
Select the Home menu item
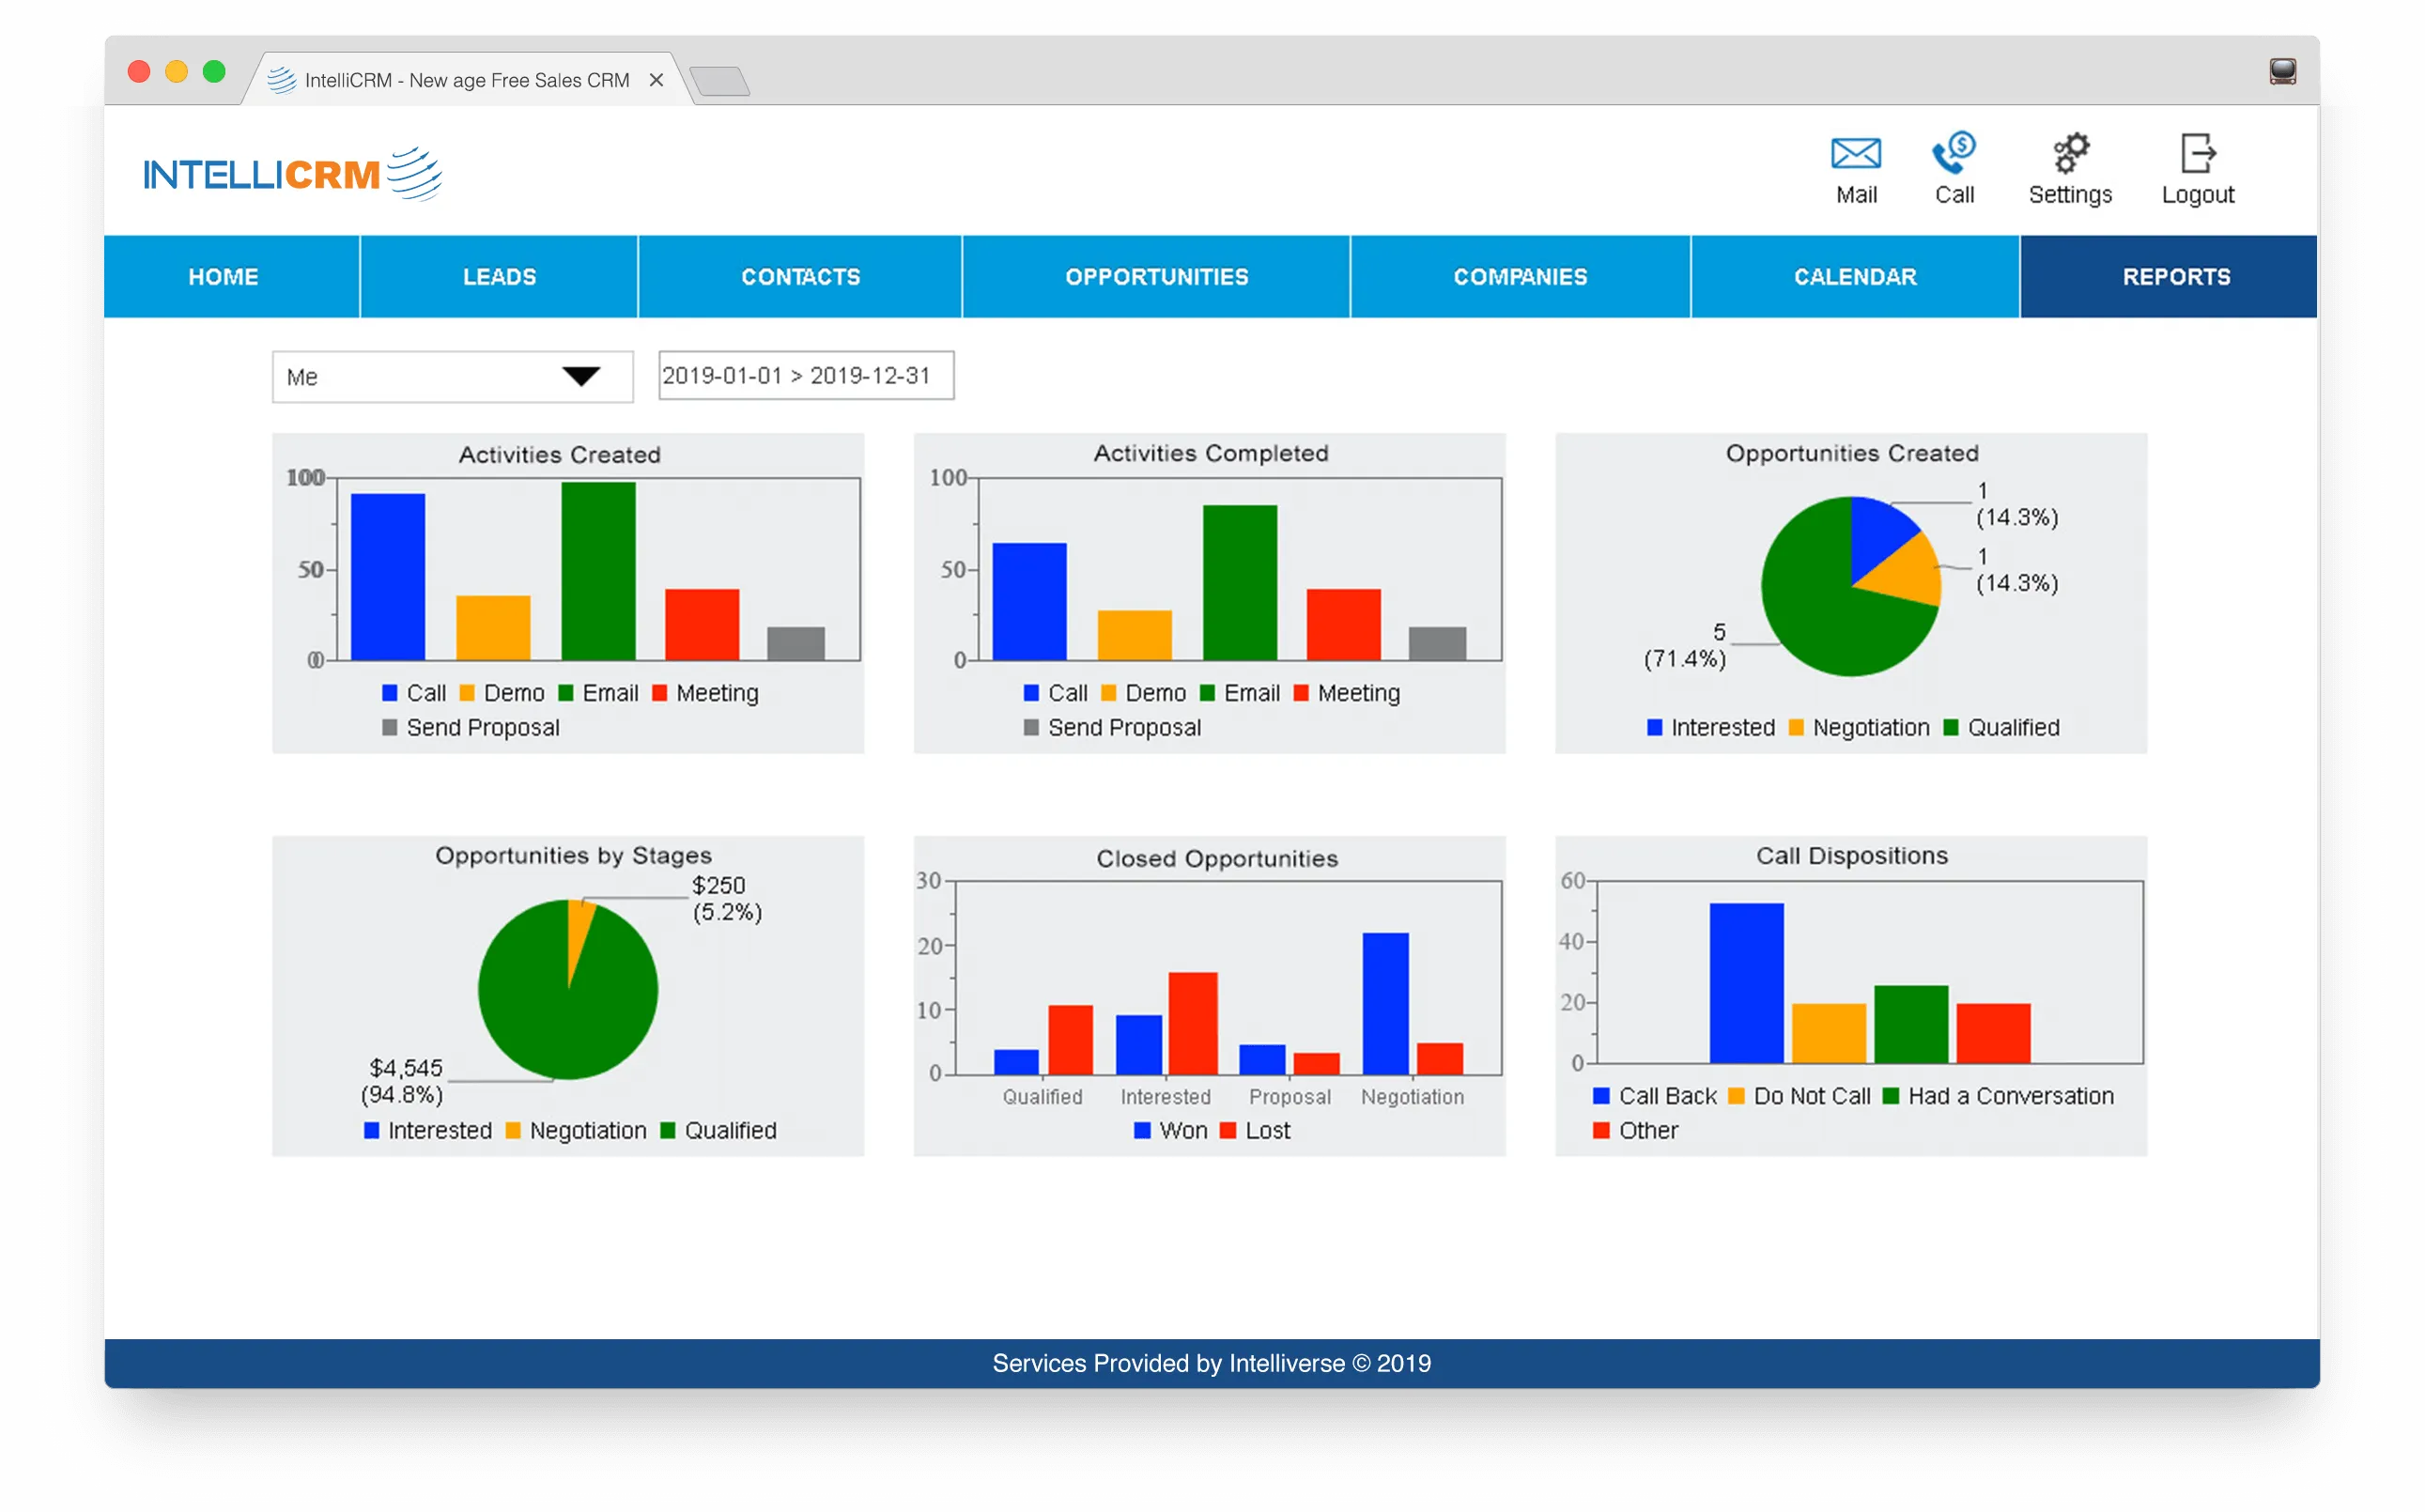point(223,277)
